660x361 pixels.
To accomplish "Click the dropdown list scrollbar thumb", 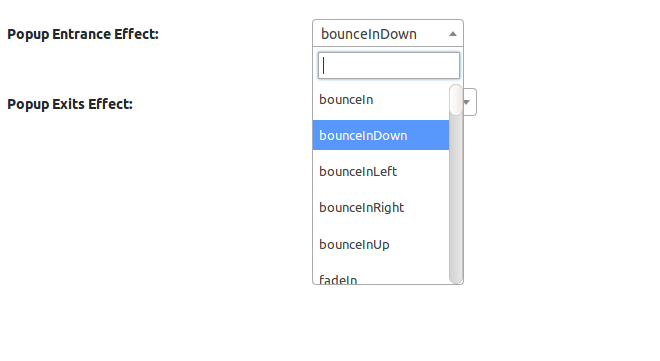I will pyautogui.click(x=456, y=100).
